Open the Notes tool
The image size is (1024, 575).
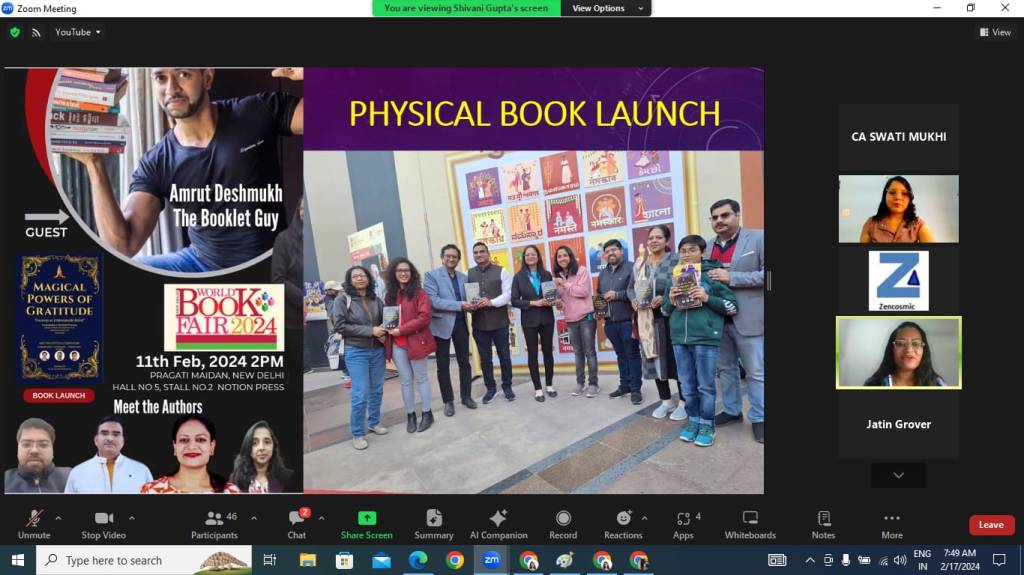point(823,524)
